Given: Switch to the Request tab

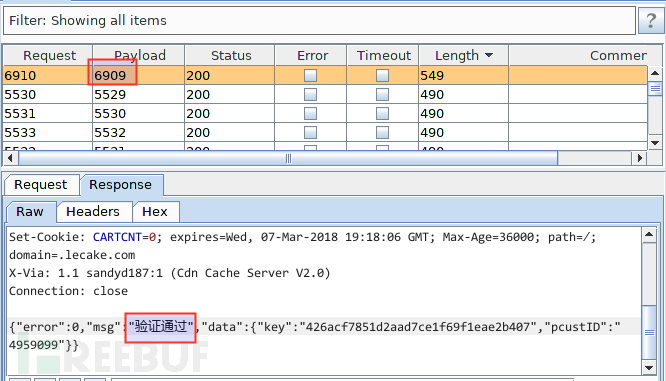Looking at the screenshot, I should (x=41, y=185).
